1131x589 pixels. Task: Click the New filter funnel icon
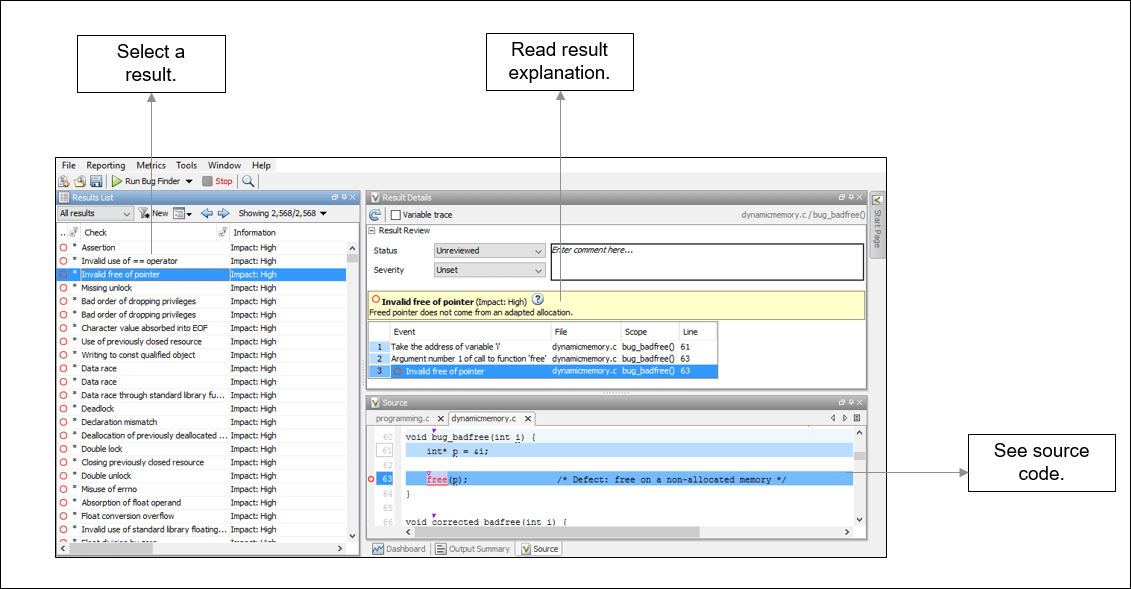click(x=144, y=213)
